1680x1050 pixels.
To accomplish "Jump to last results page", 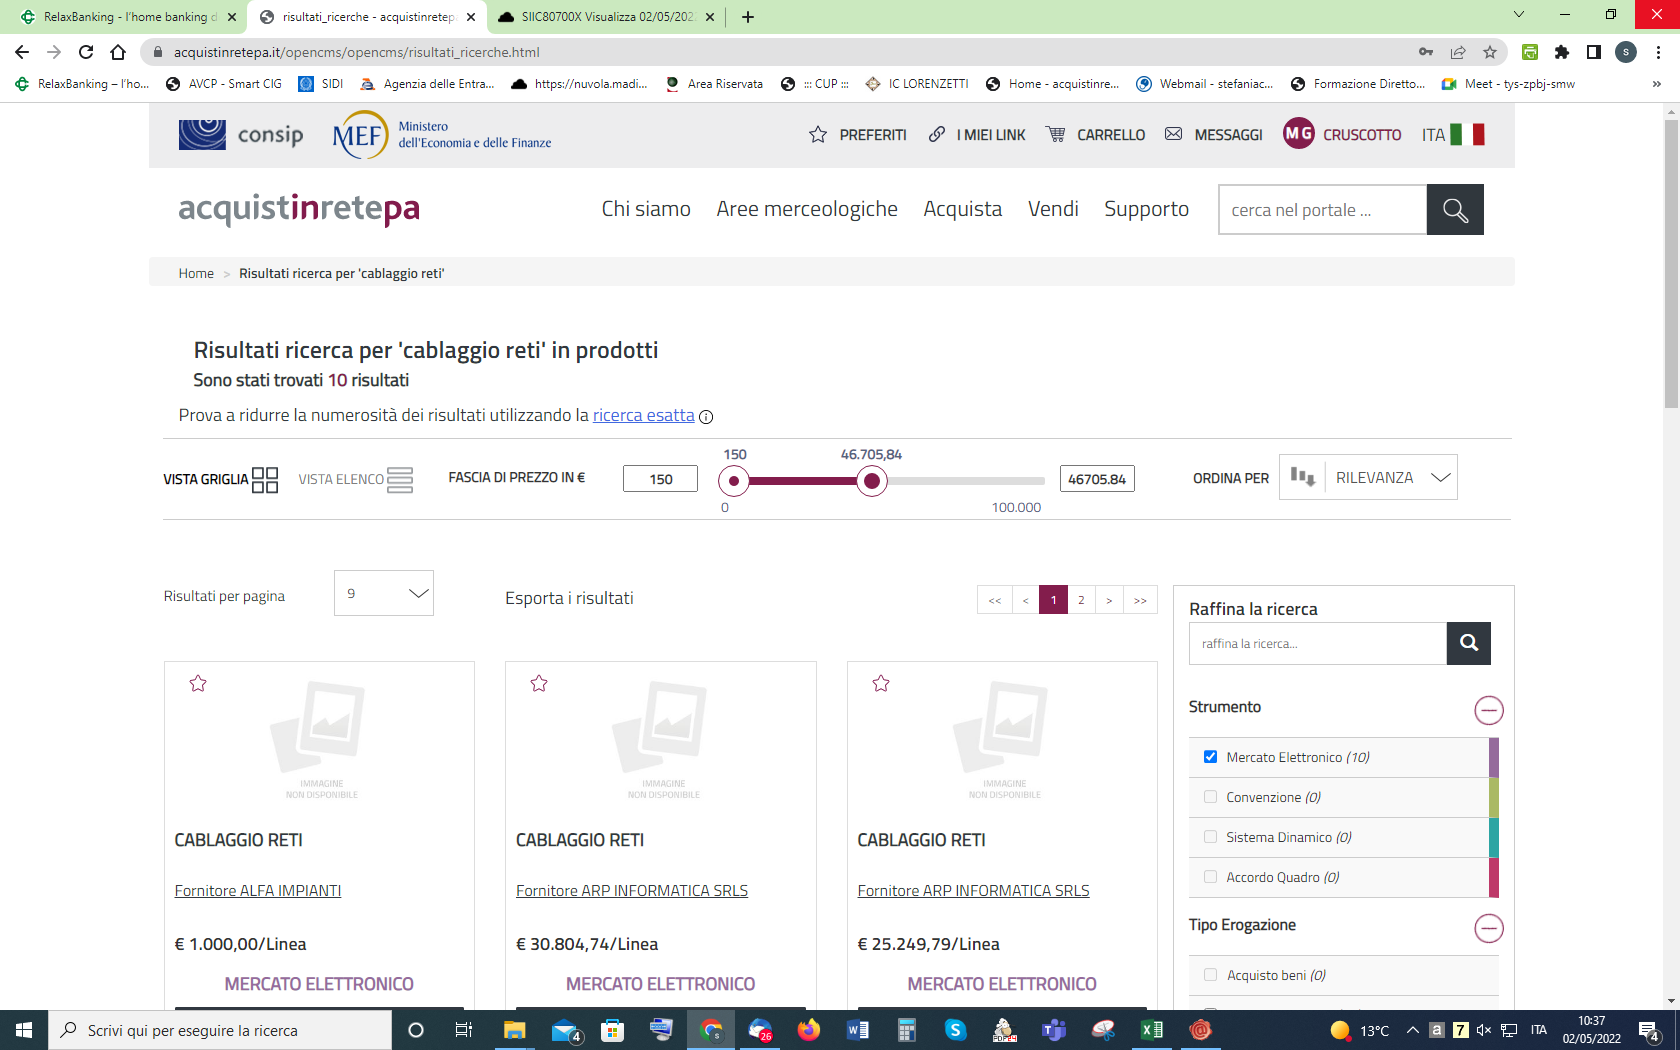I will (1141, 600).
